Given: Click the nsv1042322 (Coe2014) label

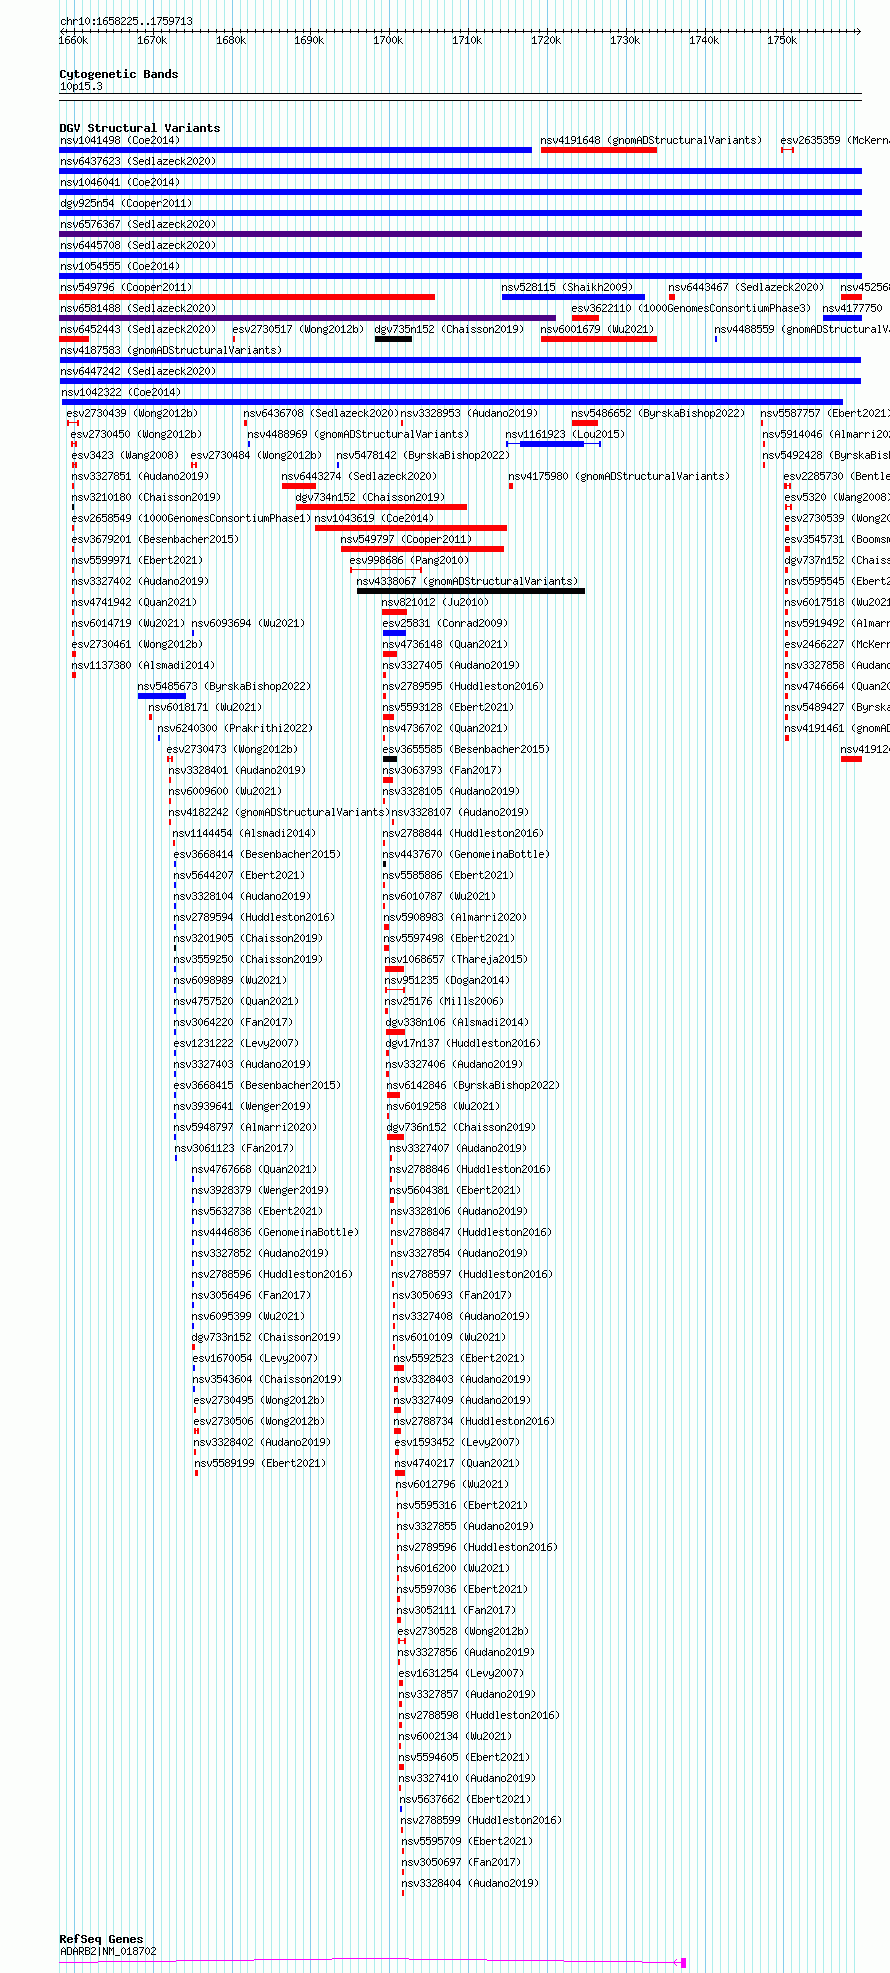Looking at the screenshot, I should (x=119, y=392).
